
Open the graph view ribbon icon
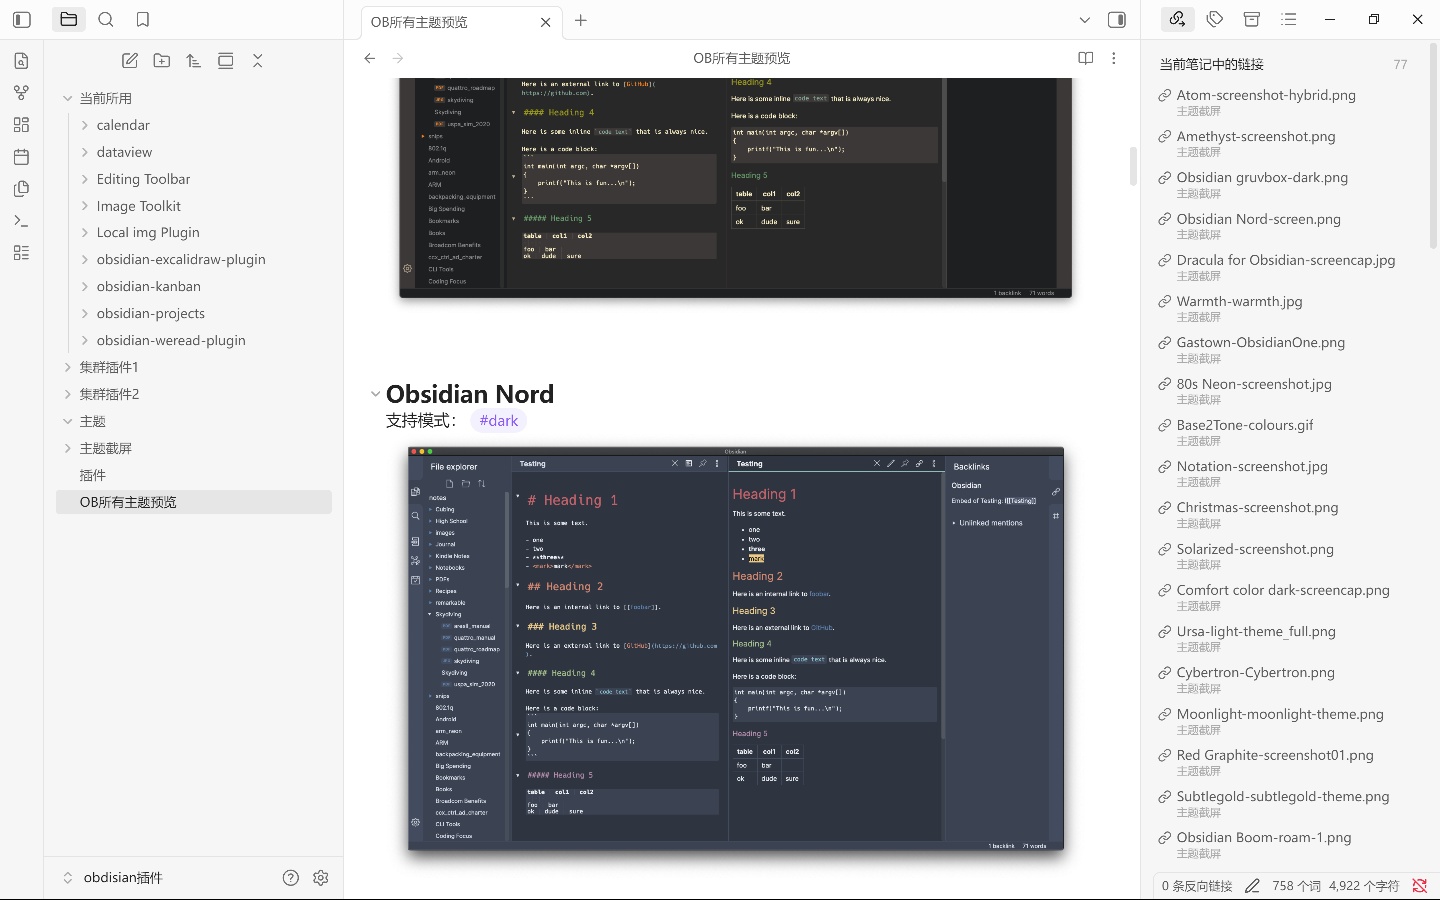(22, 93)
